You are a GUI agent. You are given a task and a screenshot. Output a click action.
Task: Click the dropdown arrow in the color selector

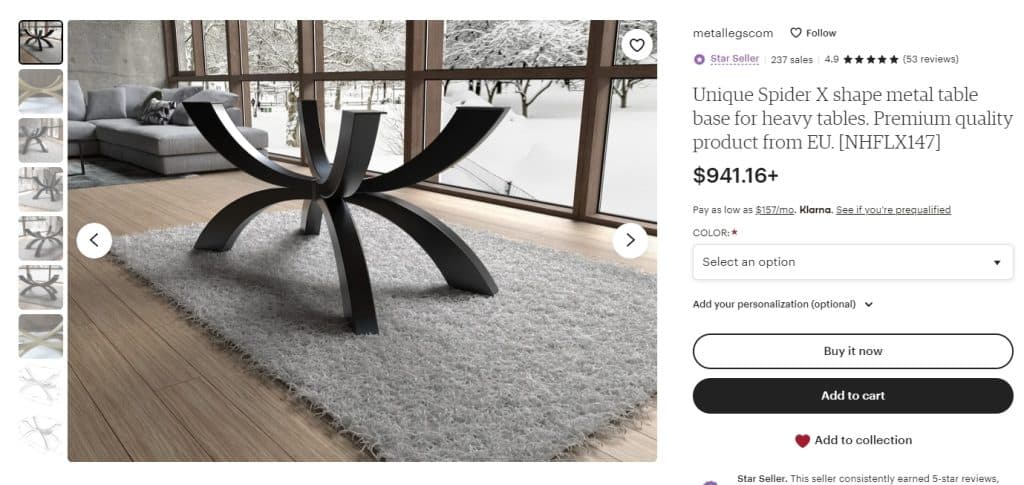(997, 262)
